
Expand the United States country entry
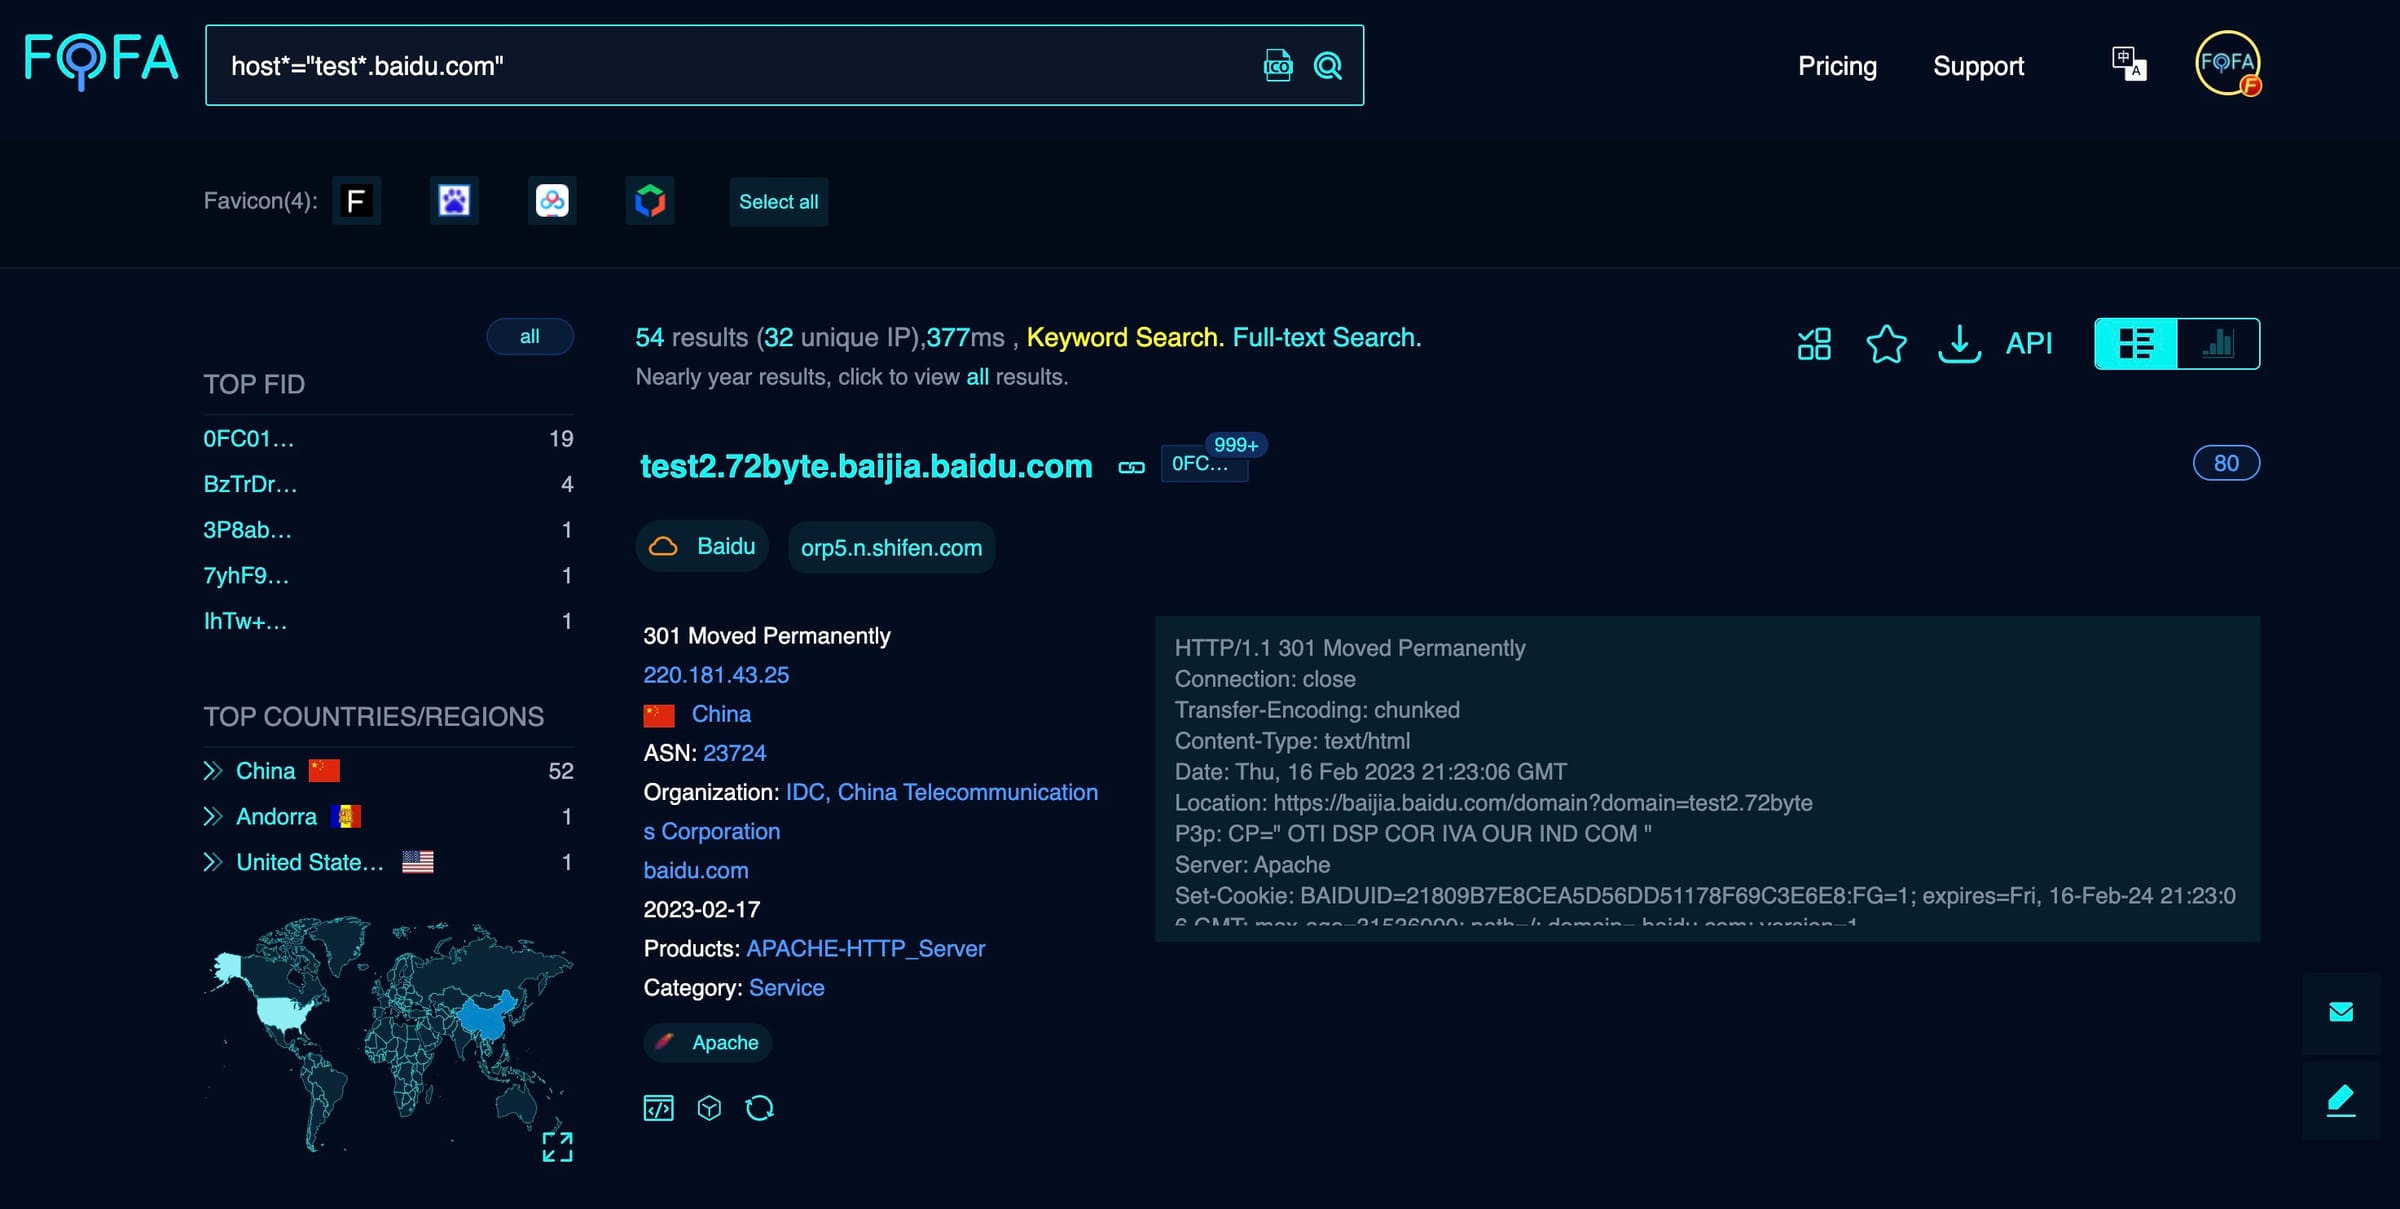pos(214,861)
